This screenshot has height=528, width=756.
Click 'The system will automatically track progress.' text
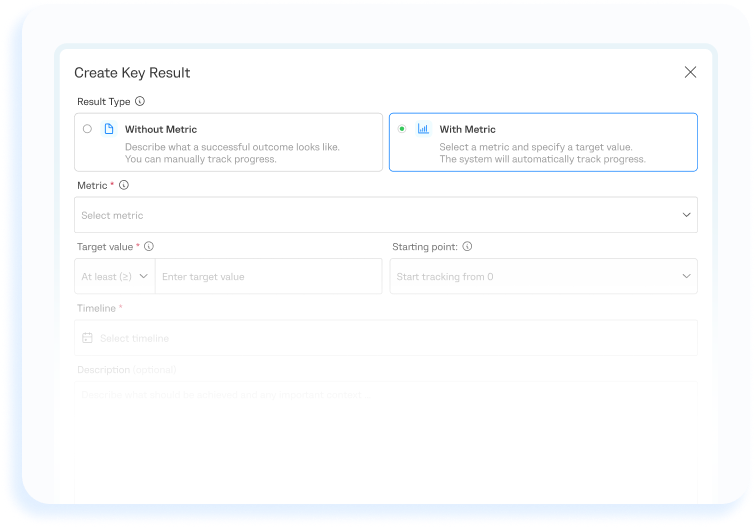[542, 159]
